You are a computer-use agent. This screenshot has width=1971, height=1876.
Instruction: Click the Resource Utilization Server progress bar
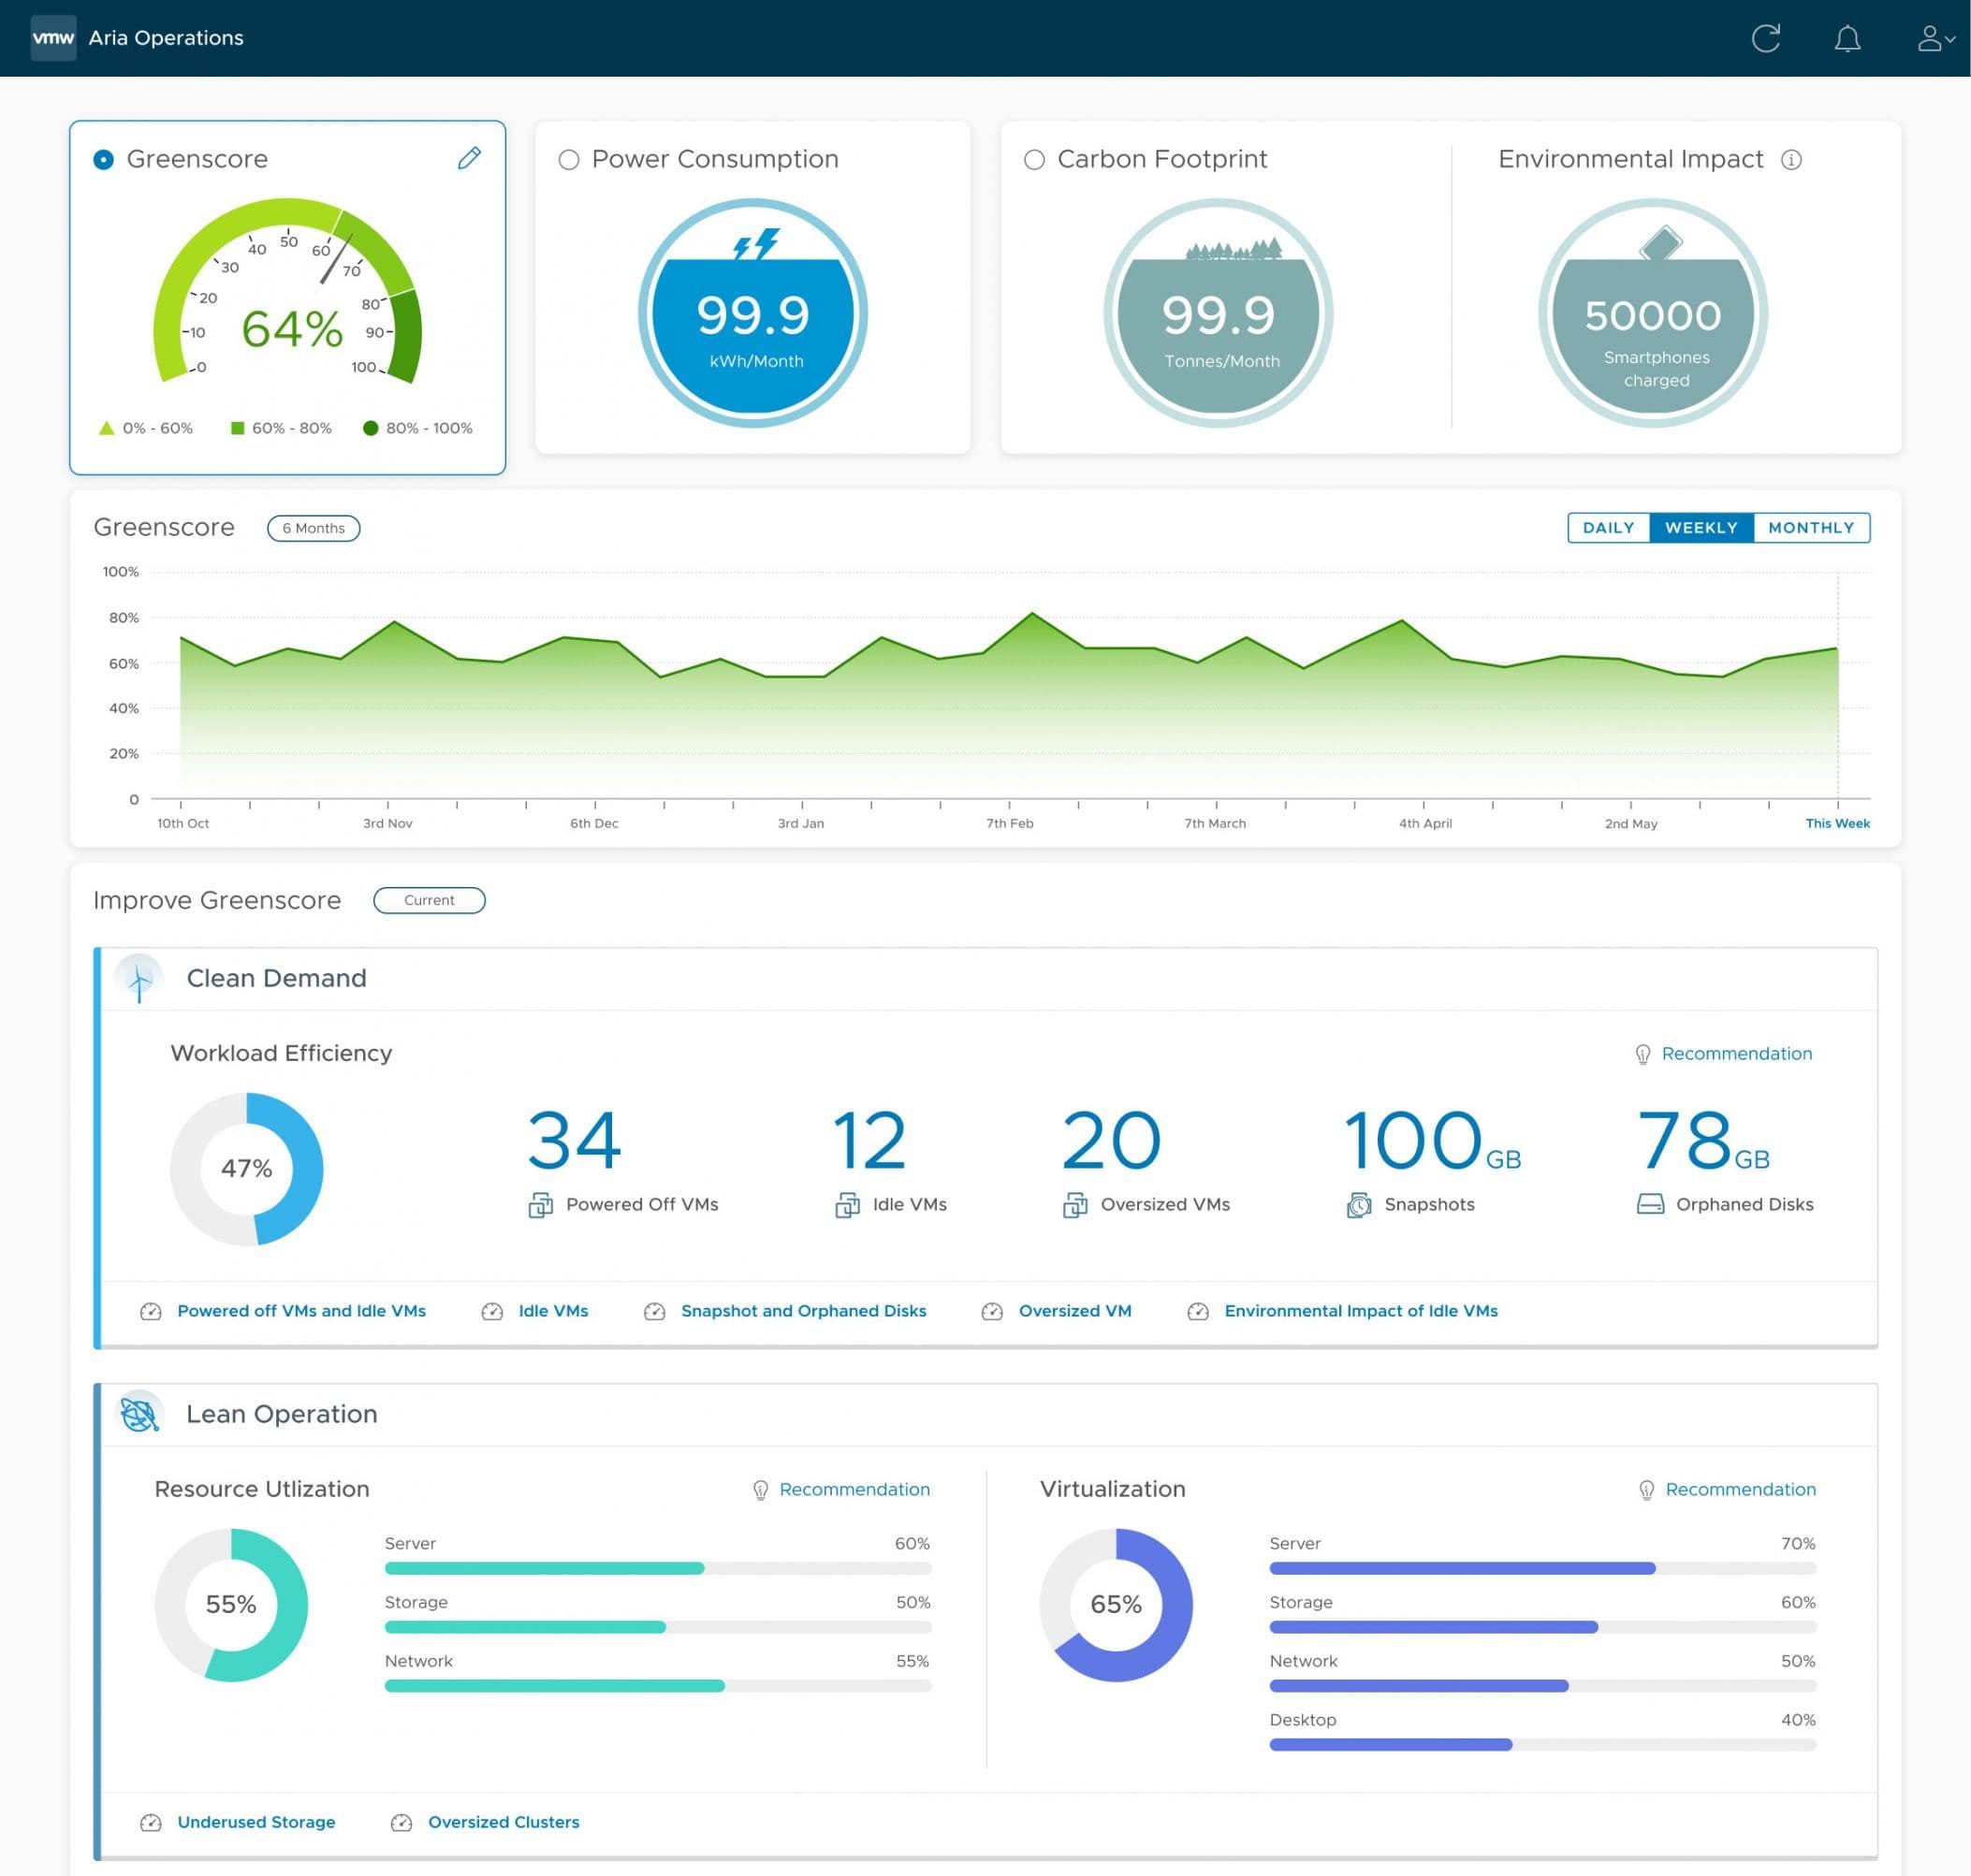[657, 1568]
